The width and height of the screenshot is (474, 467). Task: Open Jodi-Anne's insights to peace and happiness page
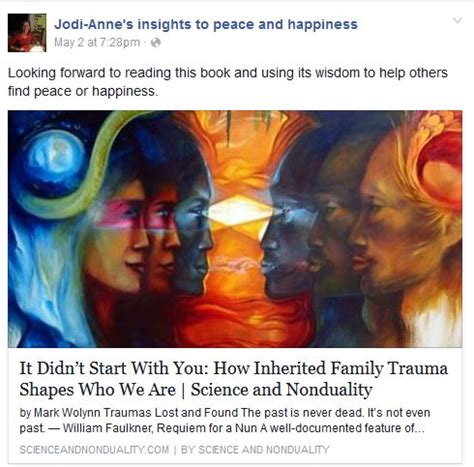(206, 24)
